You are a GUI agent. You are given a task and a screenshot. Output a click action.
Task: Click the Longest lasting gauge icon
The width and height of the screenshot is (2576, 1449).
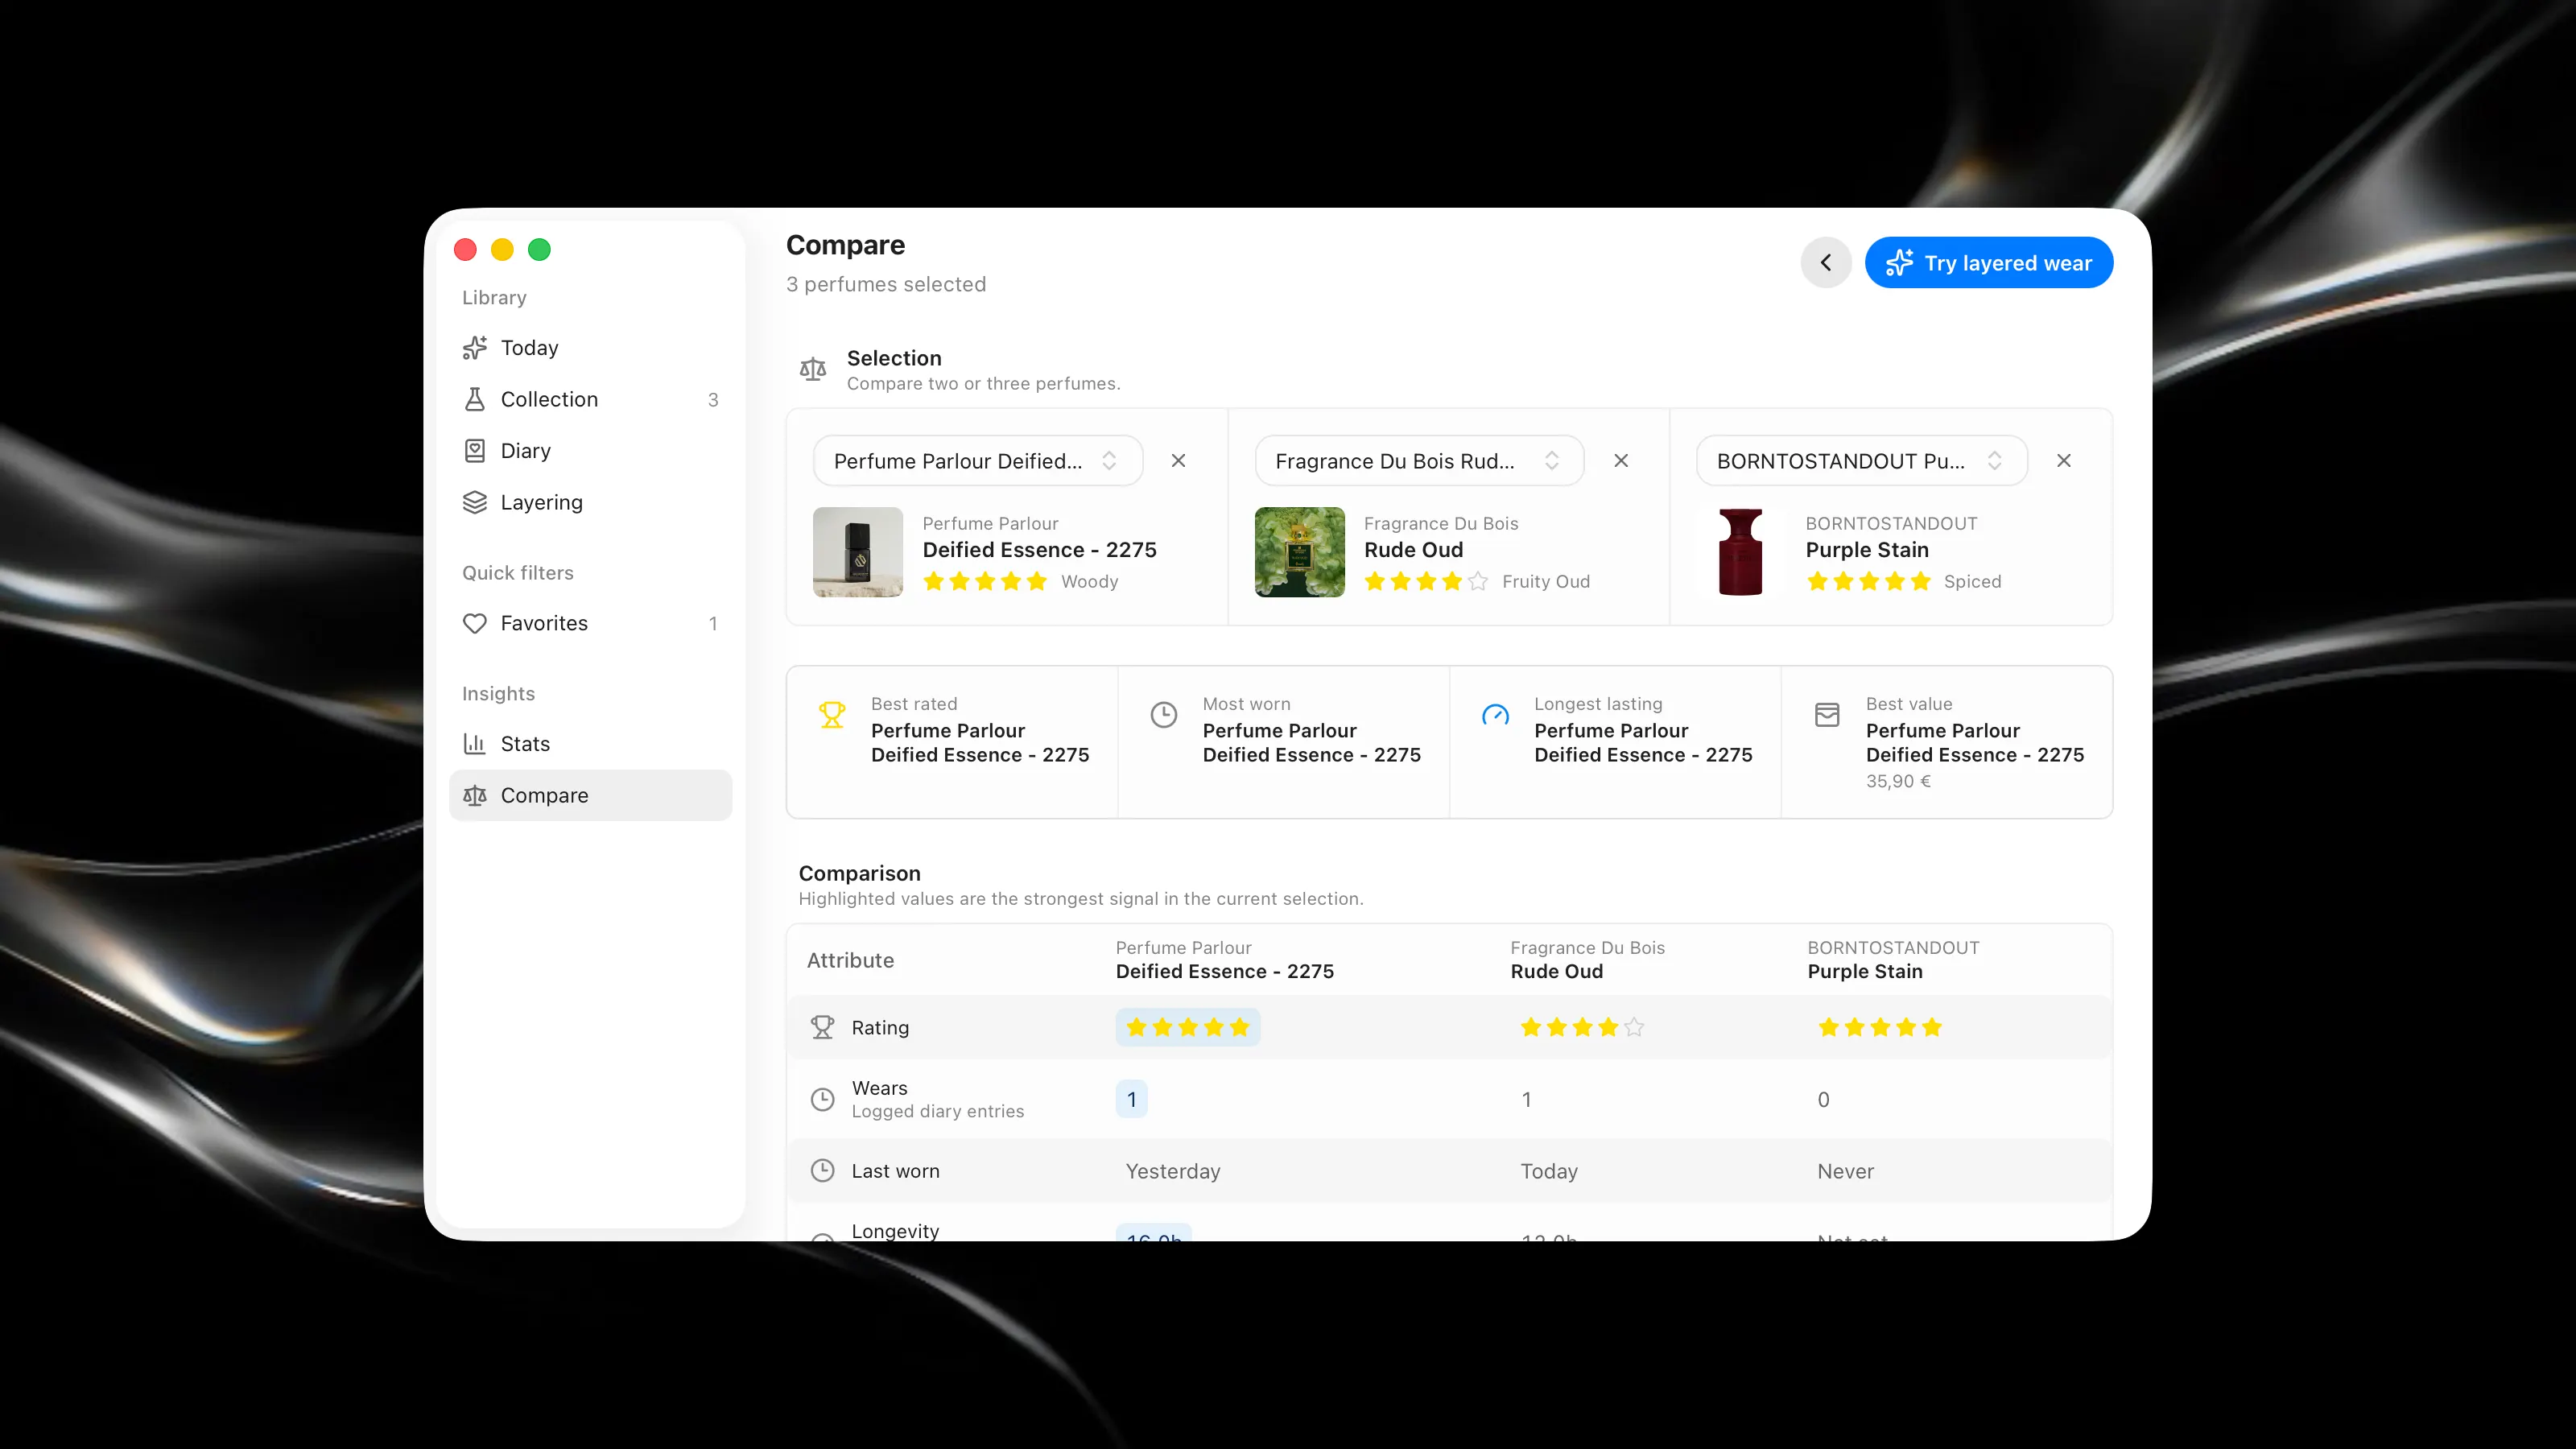1495,715
